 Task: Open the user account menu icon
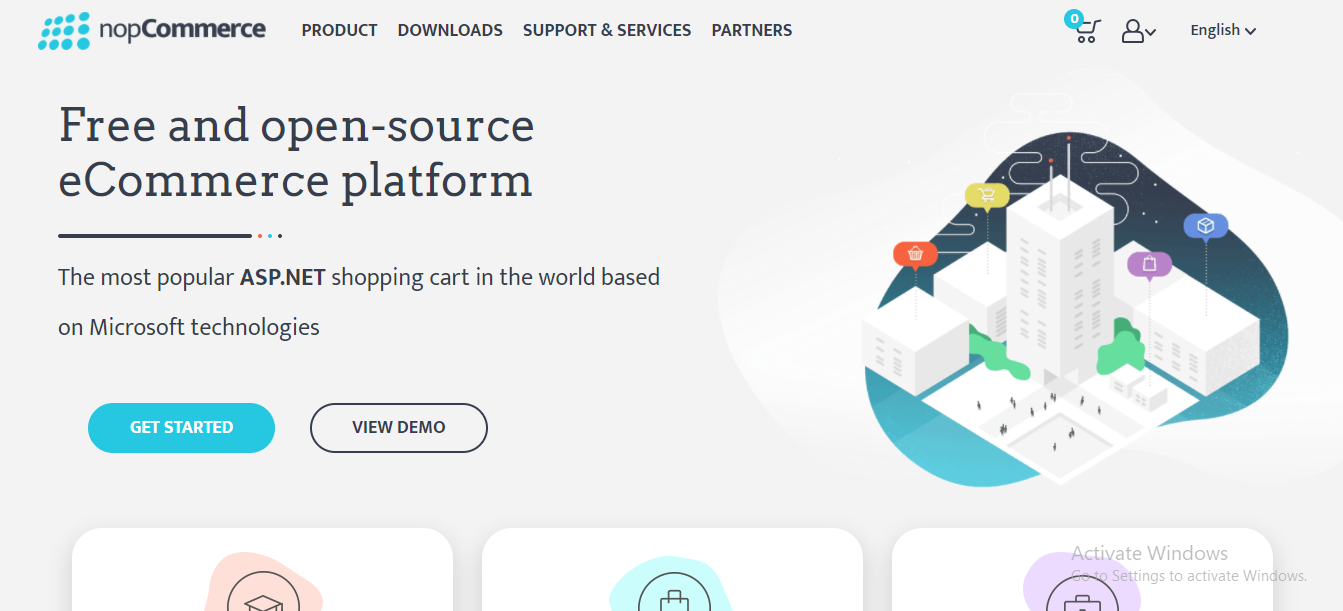coord(1138,31)
